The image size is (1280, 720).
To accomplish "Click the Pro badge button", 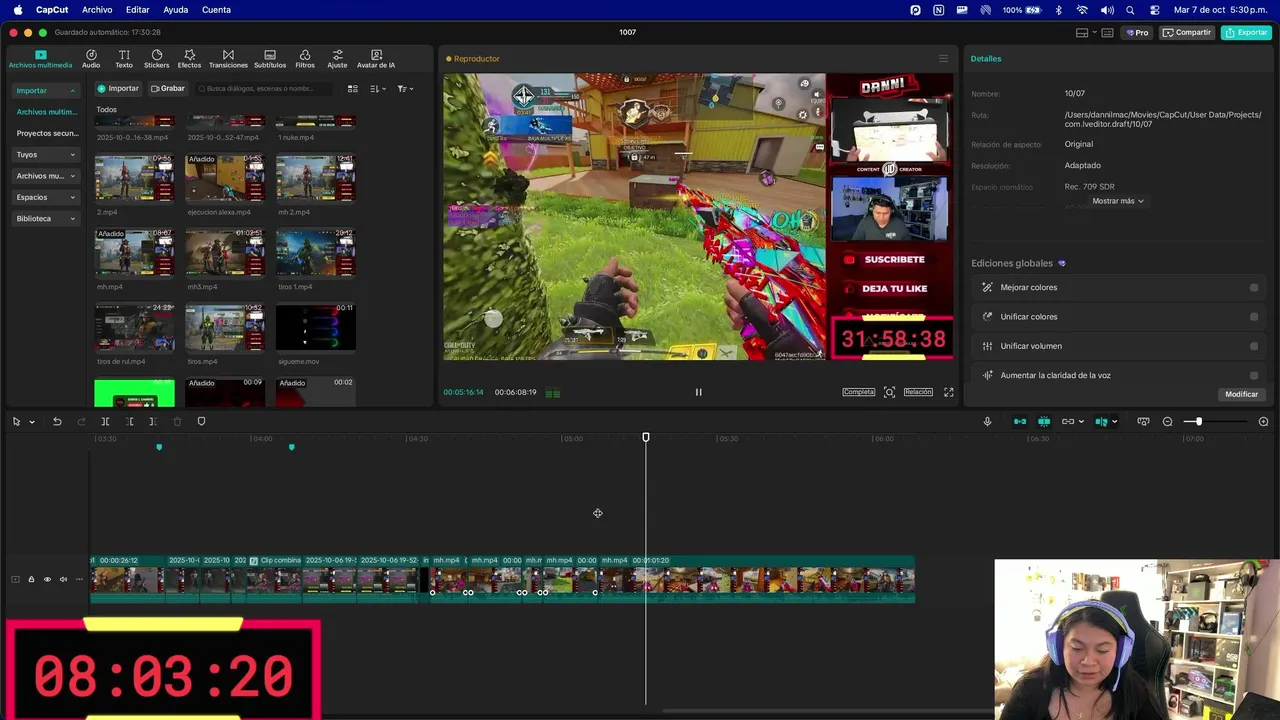I will pos(1138,32).
